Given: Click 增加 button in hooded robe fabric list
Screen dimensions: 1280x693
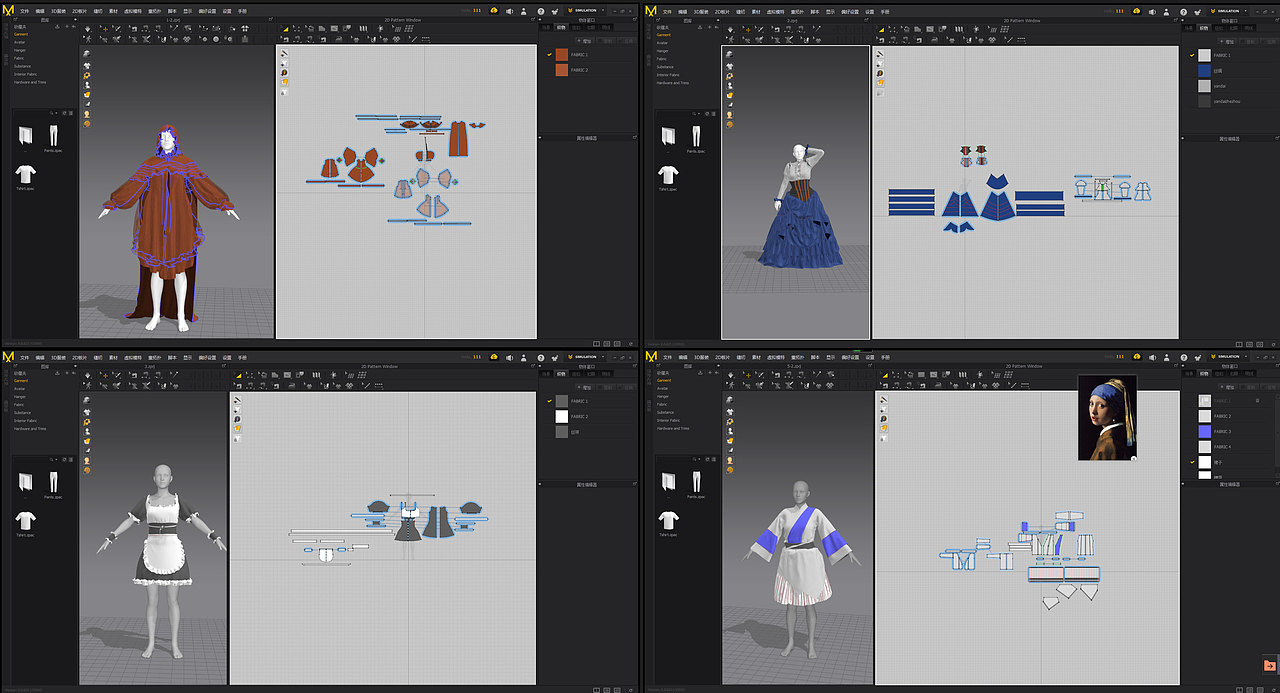Looking at the screenshot, I should [x=586, y=41].
